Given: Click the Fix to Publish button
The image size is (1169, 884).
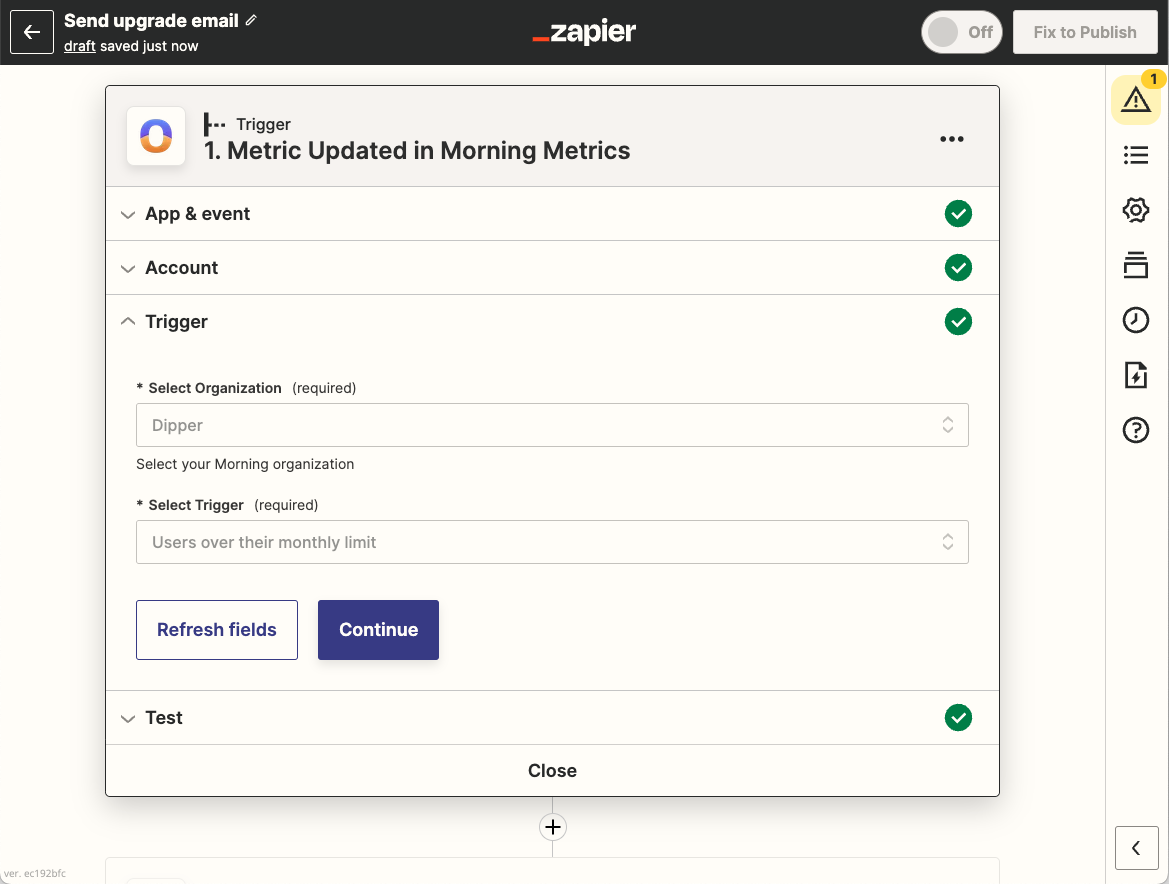Looking at the screenshot, I should [x=1085, y=32].
